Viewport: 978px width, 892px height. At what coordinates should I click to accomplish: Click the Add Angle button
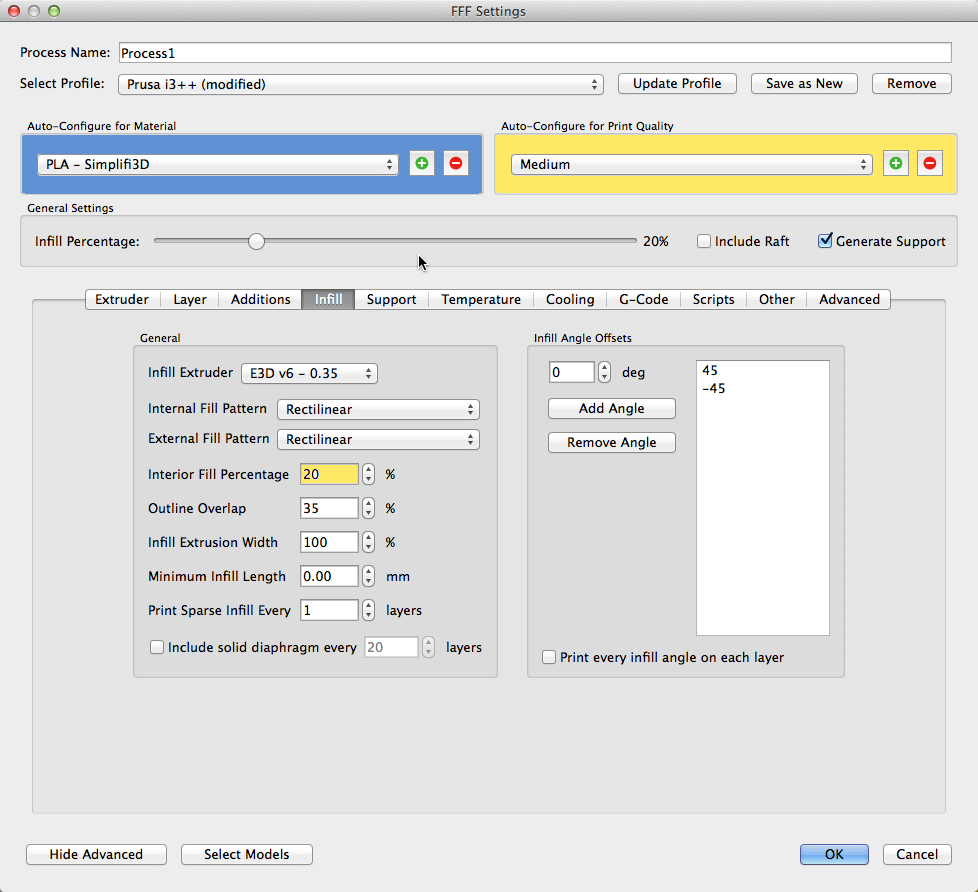(x=612, y=409)
